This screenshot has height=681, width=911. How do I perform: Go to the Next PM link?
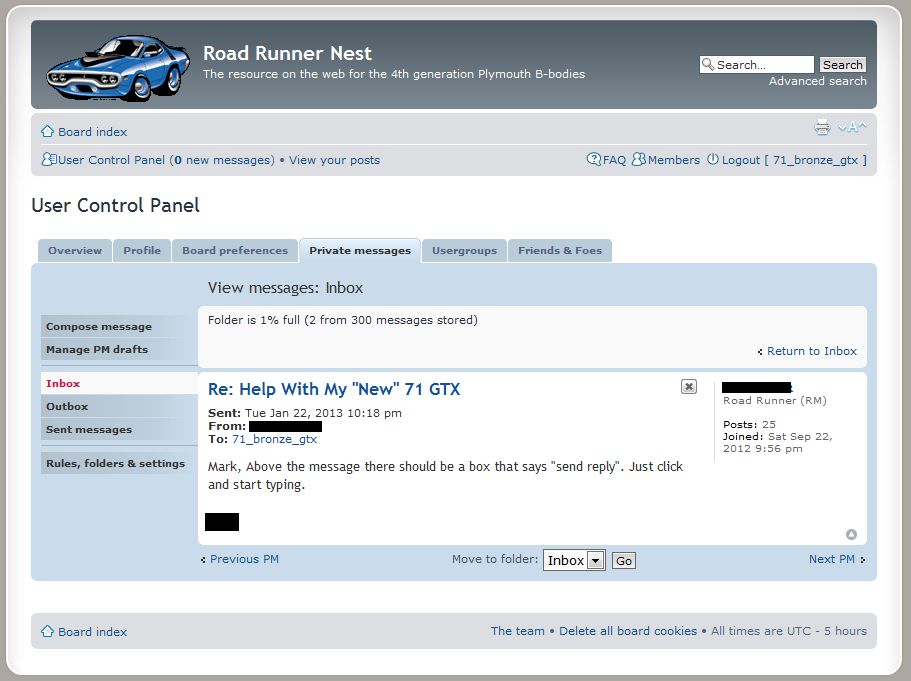click(832, 560)
